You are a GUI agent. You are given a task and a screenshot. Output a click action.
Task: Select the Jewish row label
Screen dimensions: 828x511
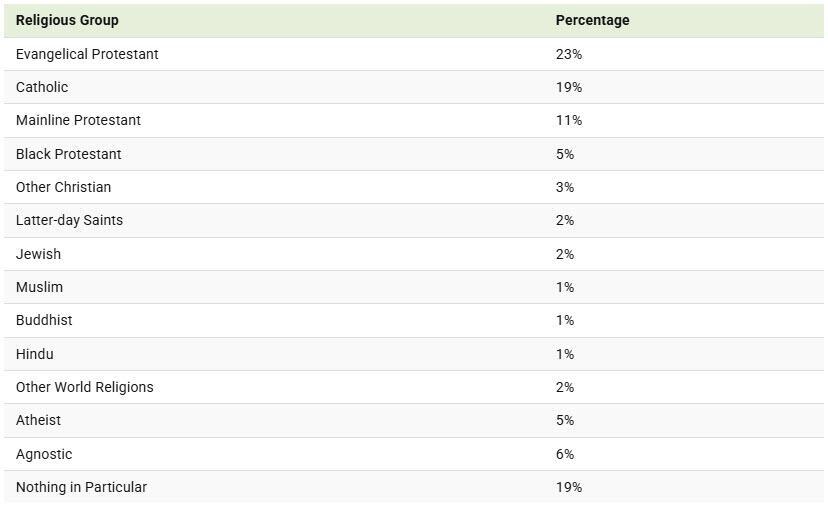(38, 254)
